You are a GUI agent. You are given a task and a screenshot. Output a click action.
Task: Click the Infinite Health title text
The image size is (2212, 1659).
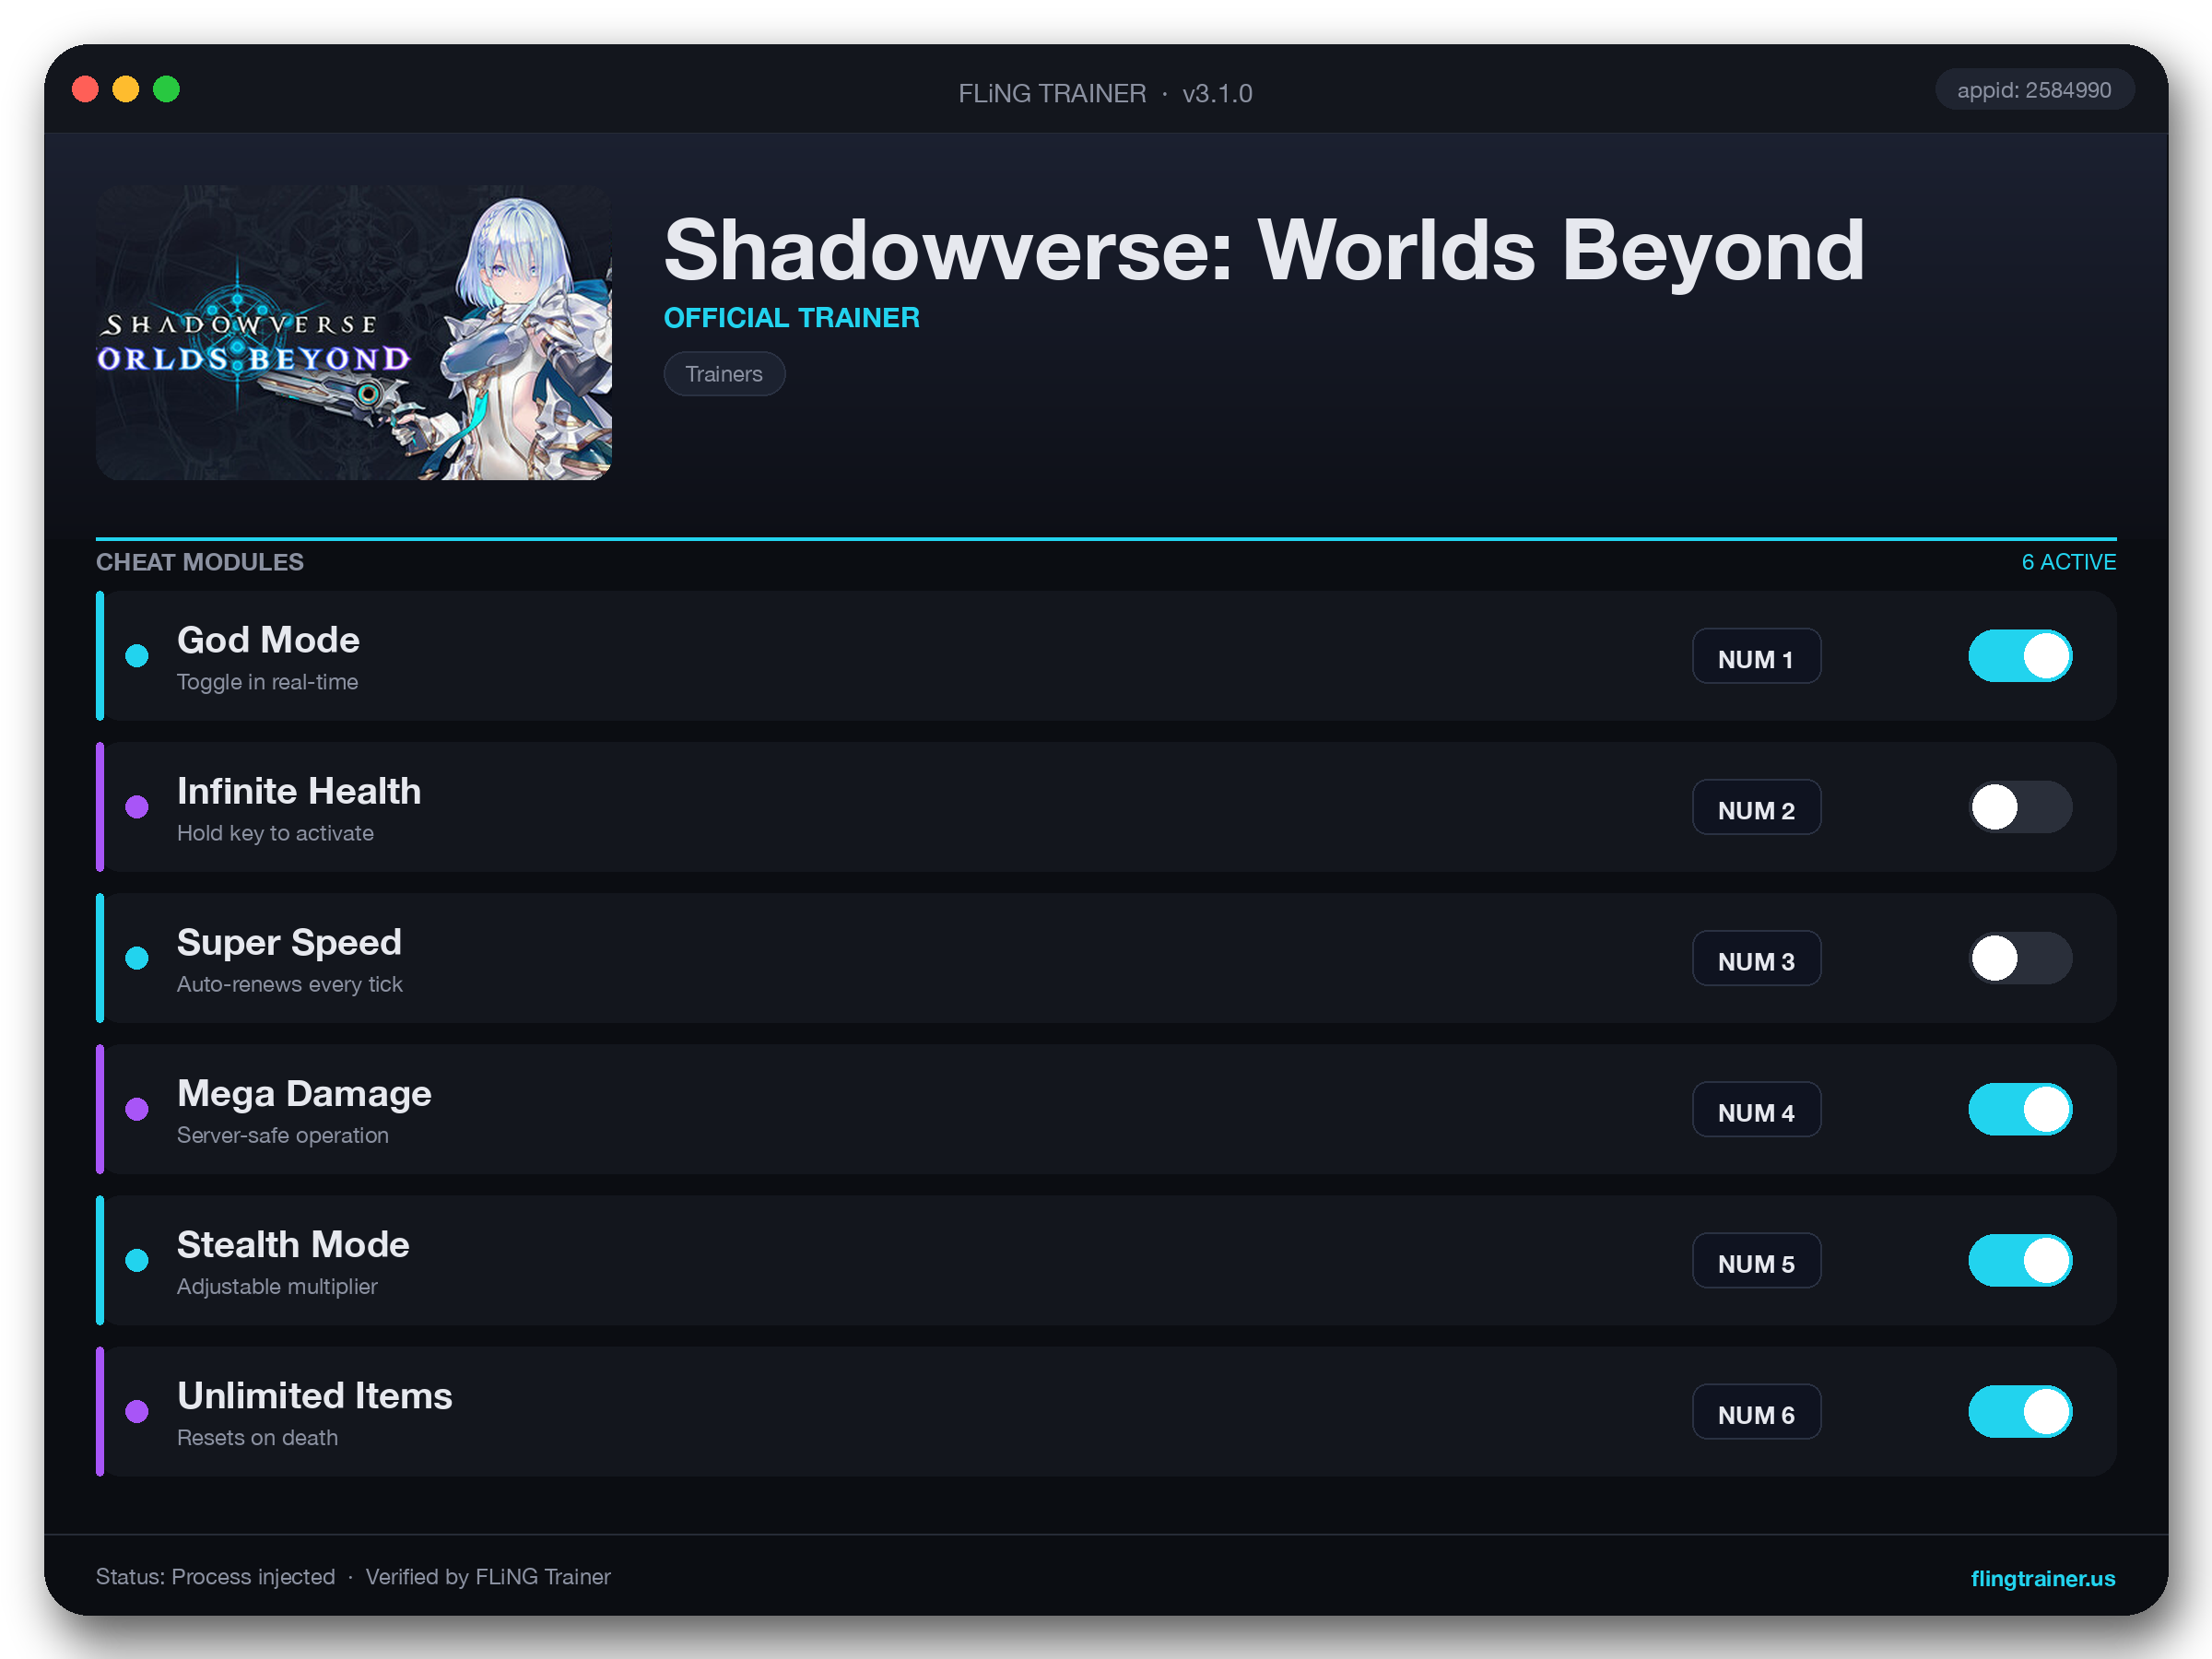point(299,791)
